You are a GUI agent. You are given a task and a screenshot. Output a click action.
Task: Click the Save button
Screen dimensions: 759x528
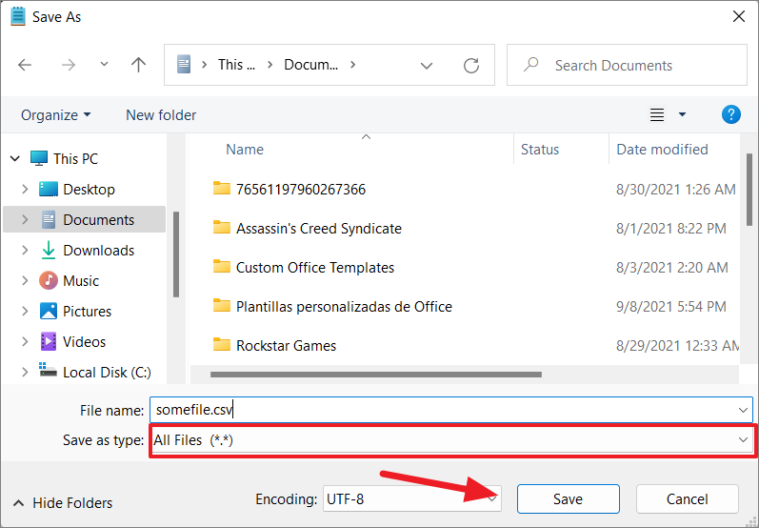point(567,499)
